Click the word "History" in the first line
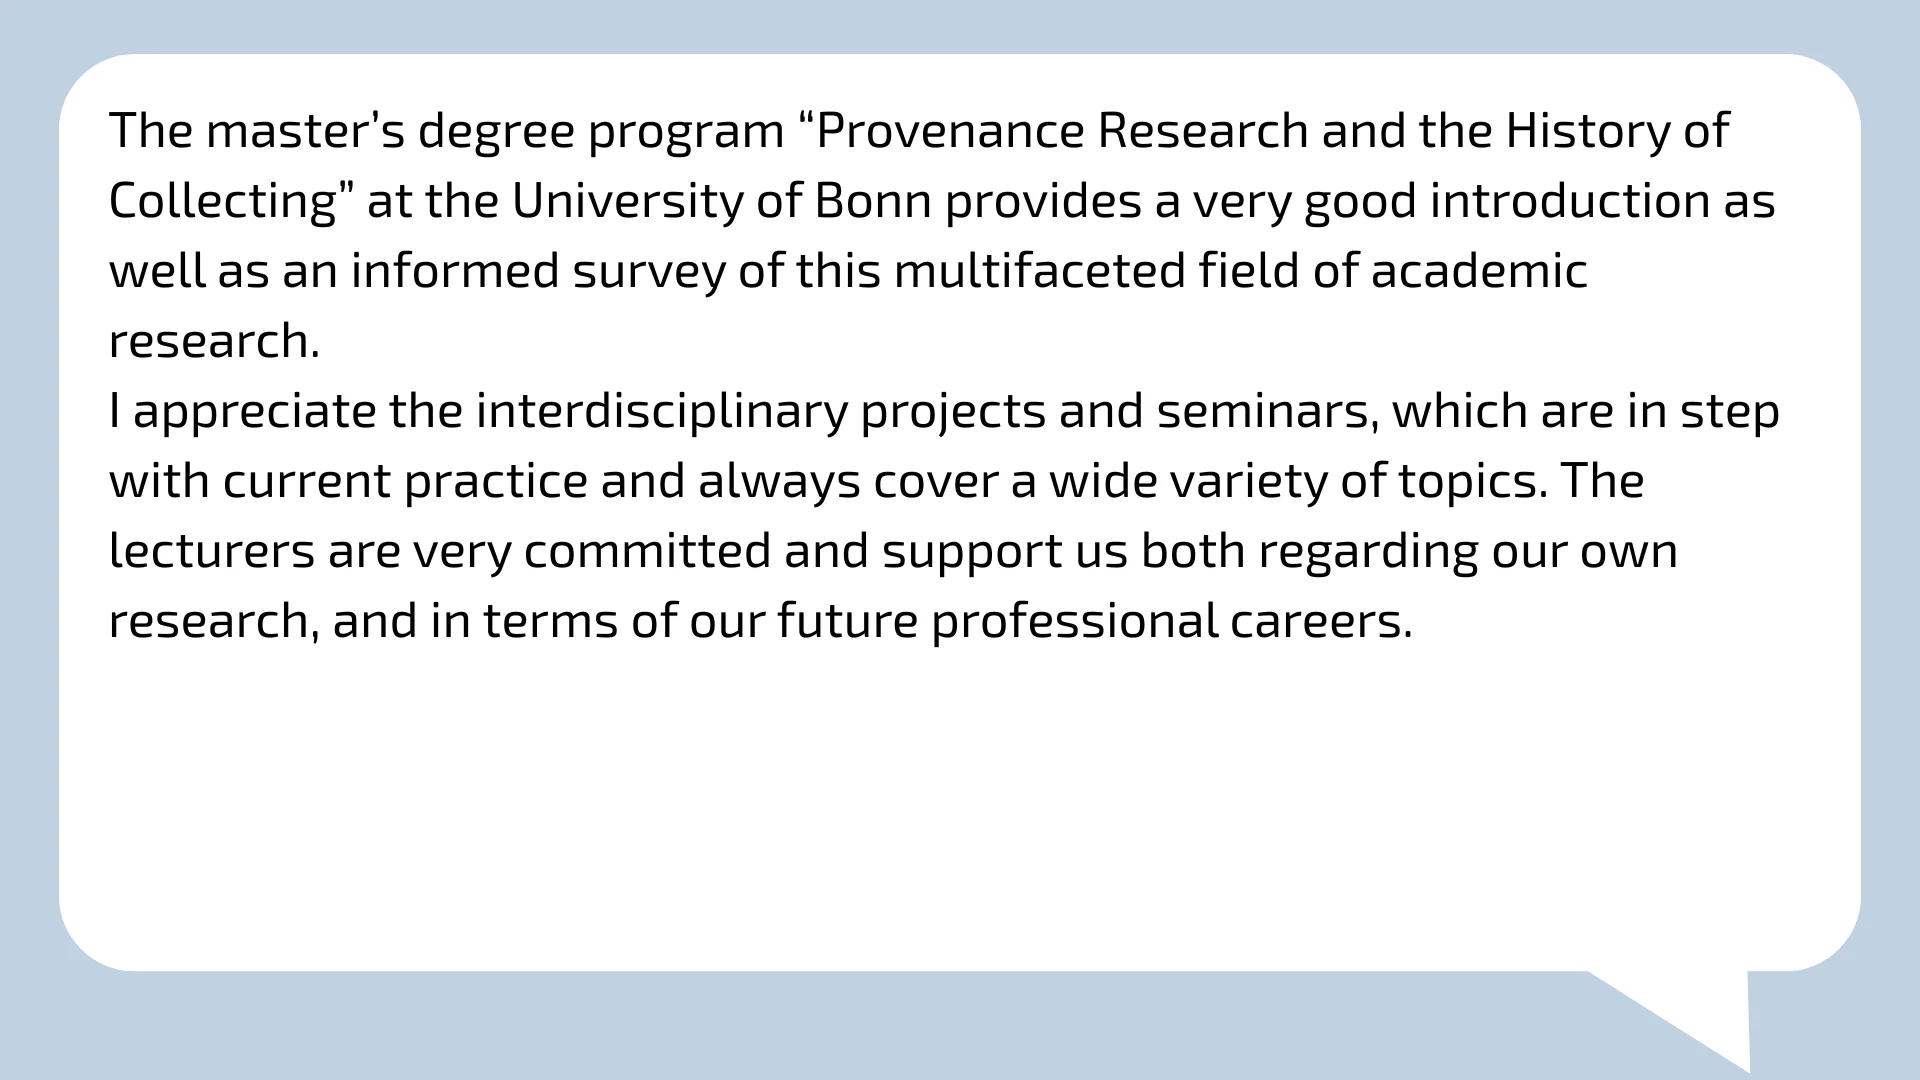Viewport: 1920px width, 1080px height. coord(1587,131)
